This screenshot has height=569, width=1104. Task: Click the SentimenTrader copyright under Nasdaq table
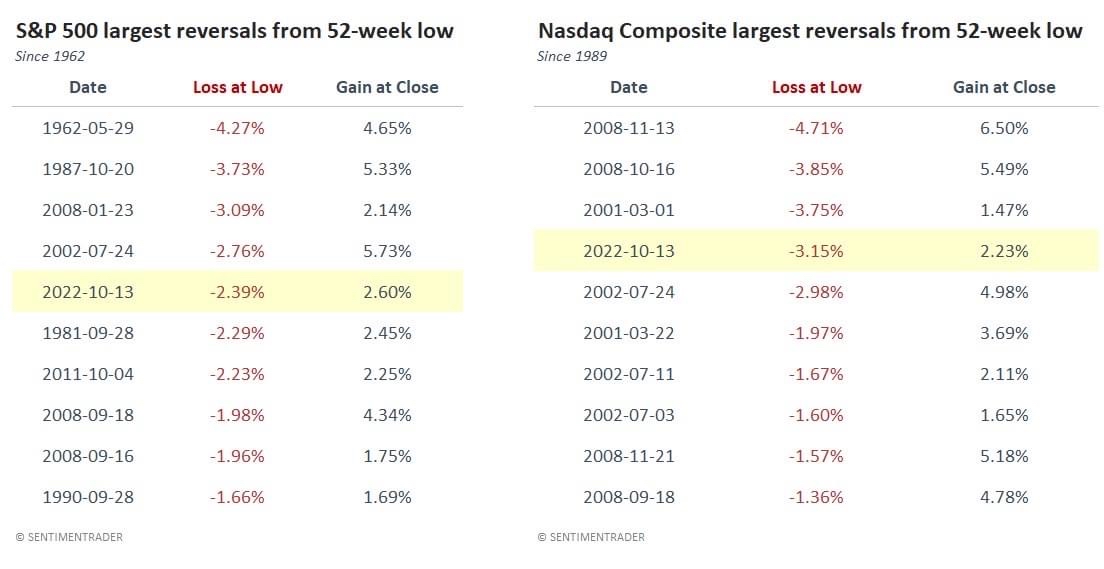tap(591, 537)
